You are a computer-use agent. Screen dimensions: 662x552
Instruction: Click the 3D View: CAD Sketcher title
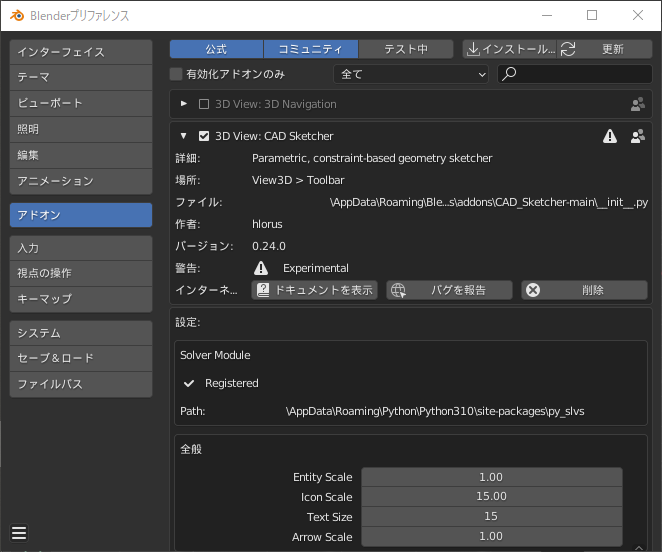[x=274, y=136]
